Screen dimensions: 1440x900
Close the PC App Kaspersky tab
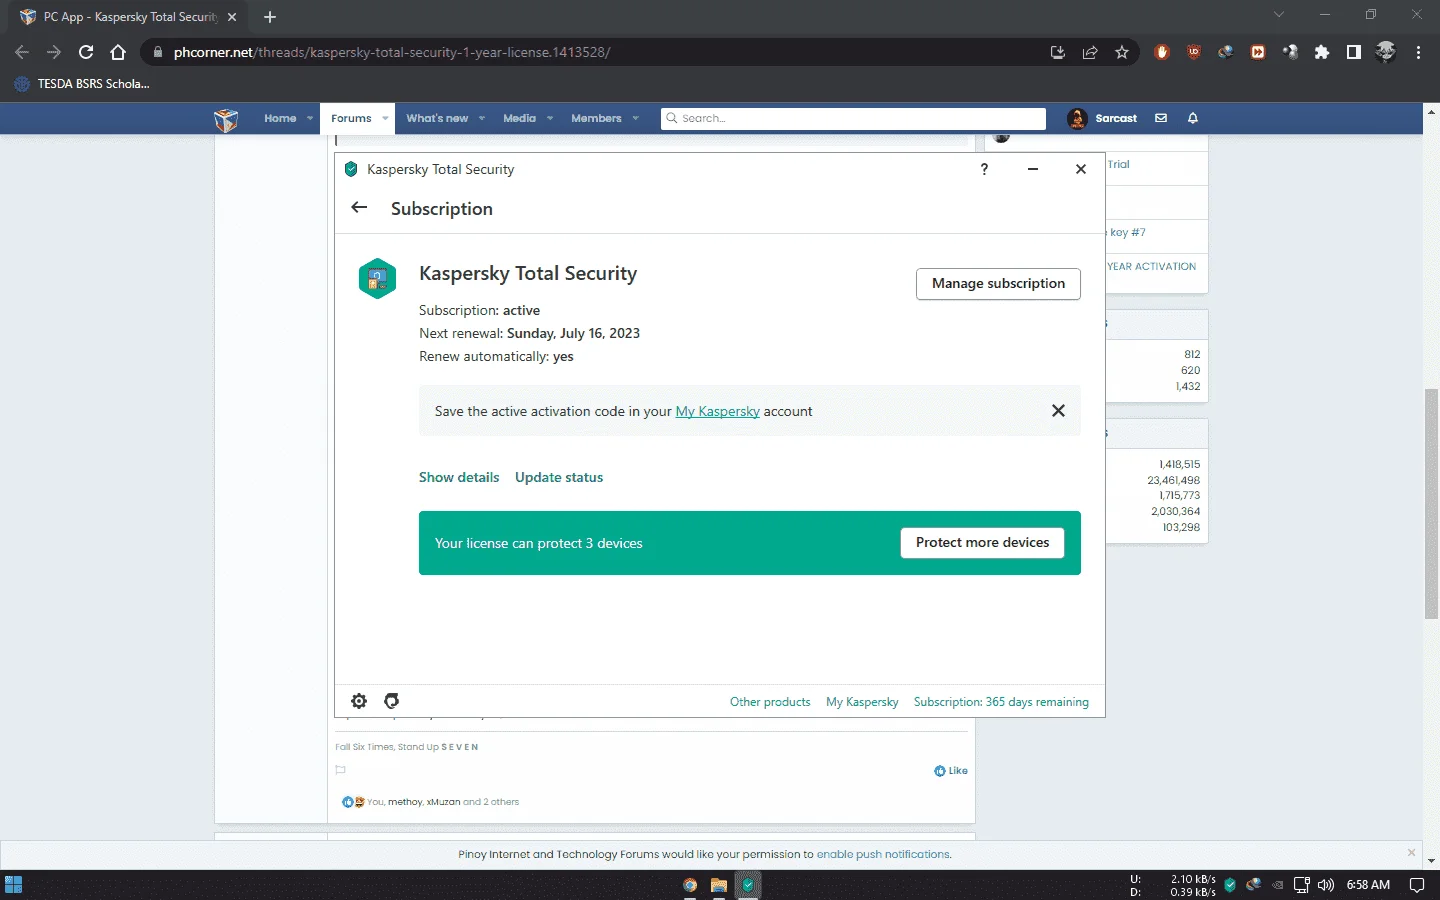click(x=232, y=17)
